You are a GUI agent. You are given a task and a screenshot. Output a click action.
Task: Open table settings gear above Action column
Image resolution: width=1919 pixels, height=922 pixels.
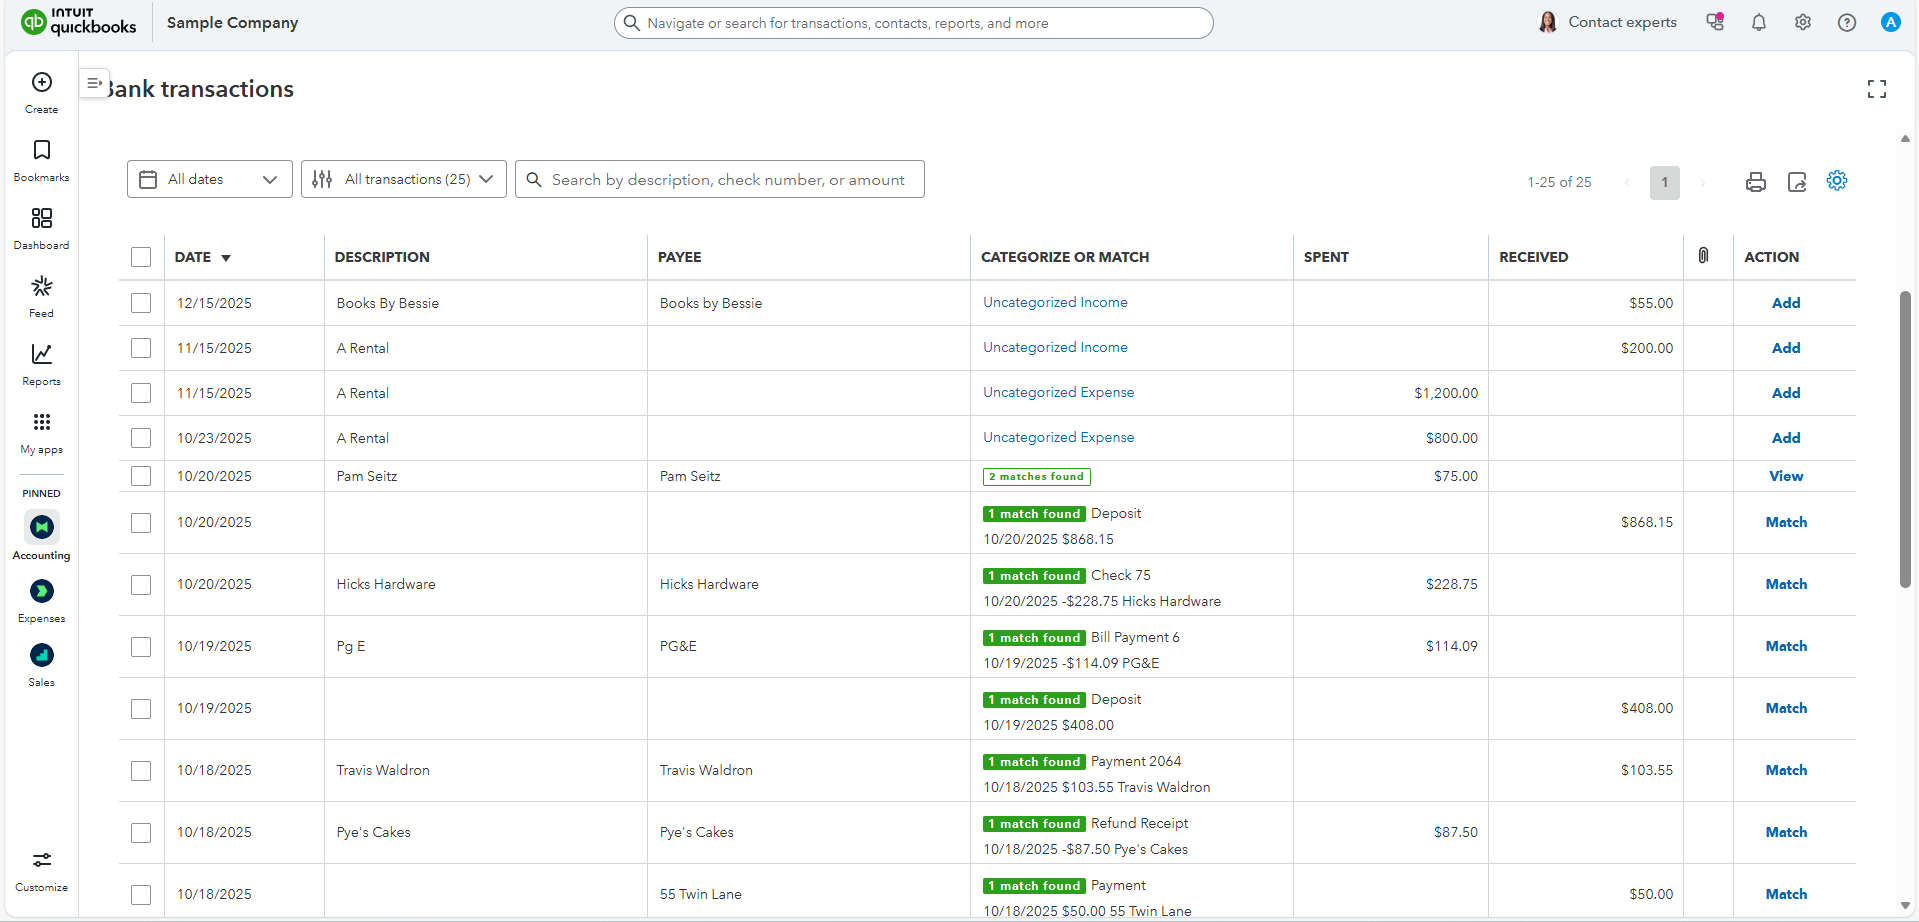[1836, 181]
